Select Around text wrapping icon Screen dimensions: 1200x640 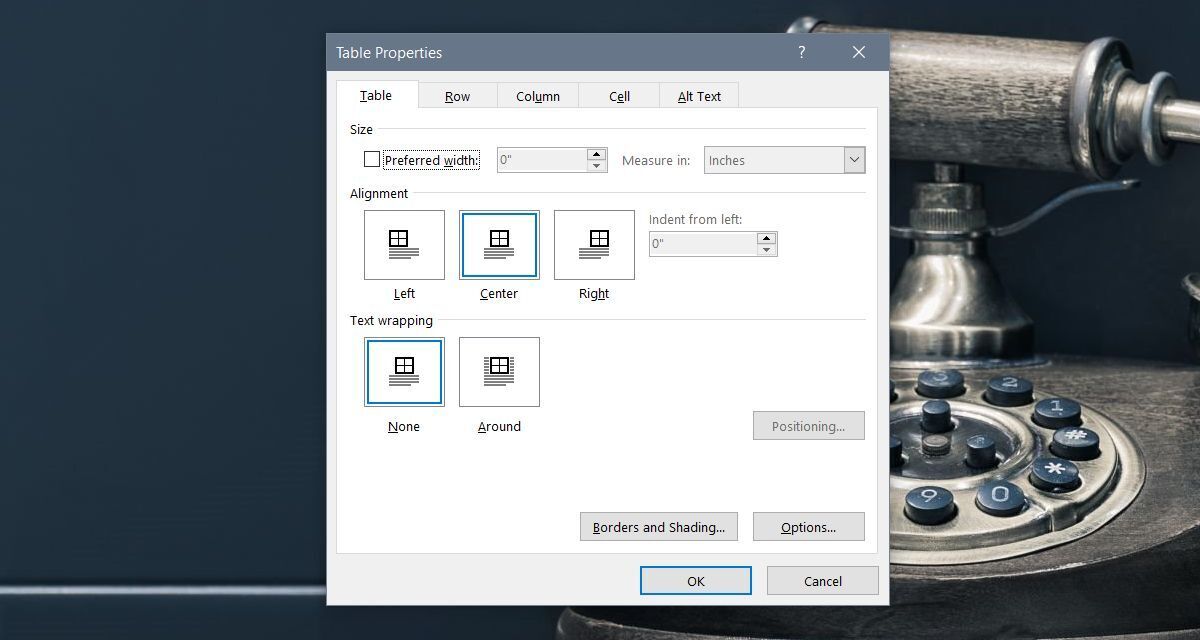pos(499,372)
